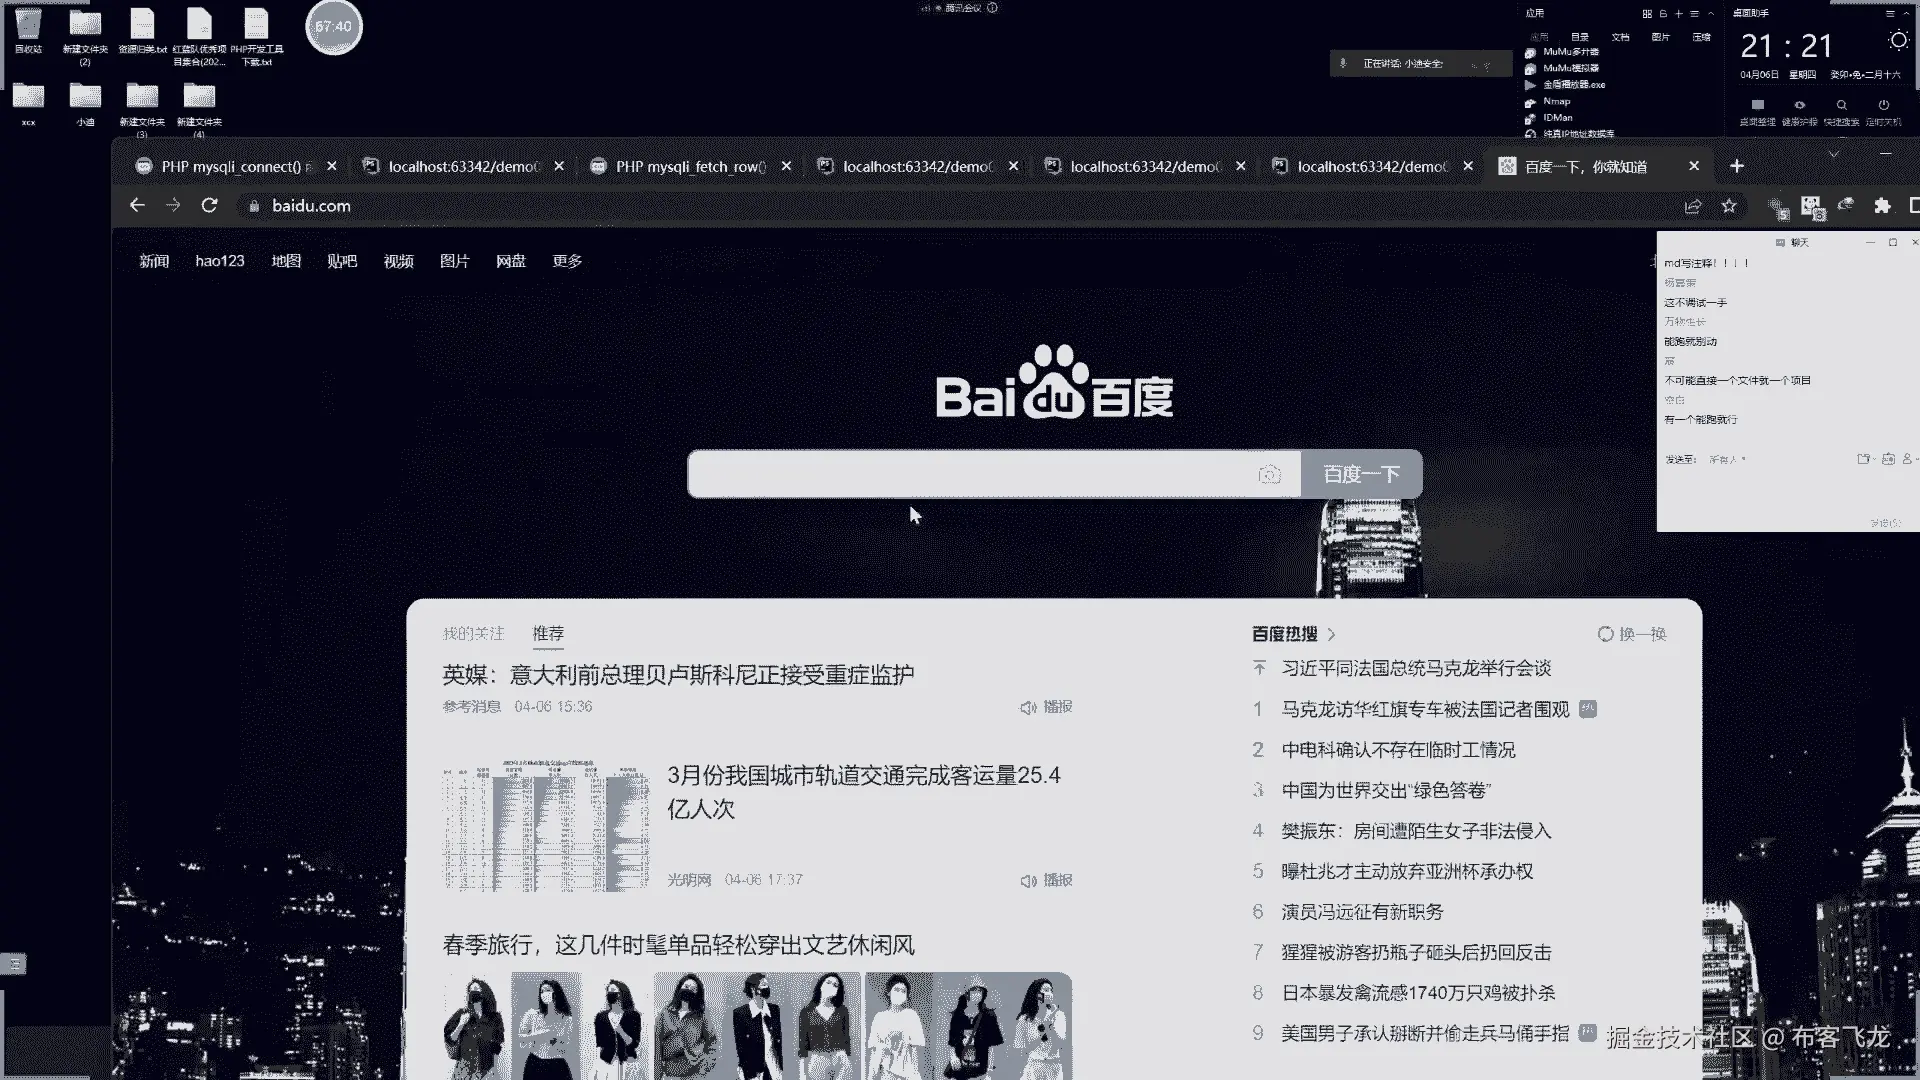Viewport: 1920px width, 1080px height.
Task: Bookmark this page with the star icon
Action: pyautogui.click(x=1729, y=206)
